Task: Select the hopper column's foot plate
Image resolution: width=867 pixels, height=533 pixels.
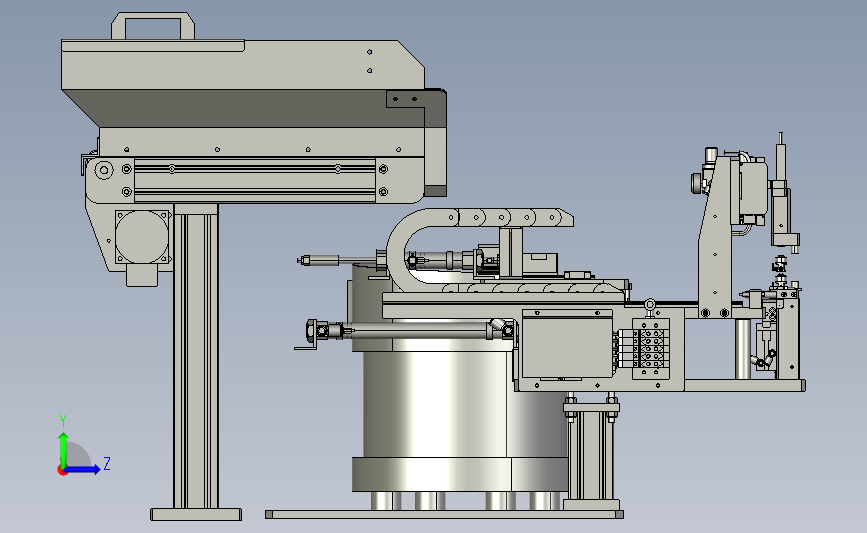Action: (x=196, y=514)
